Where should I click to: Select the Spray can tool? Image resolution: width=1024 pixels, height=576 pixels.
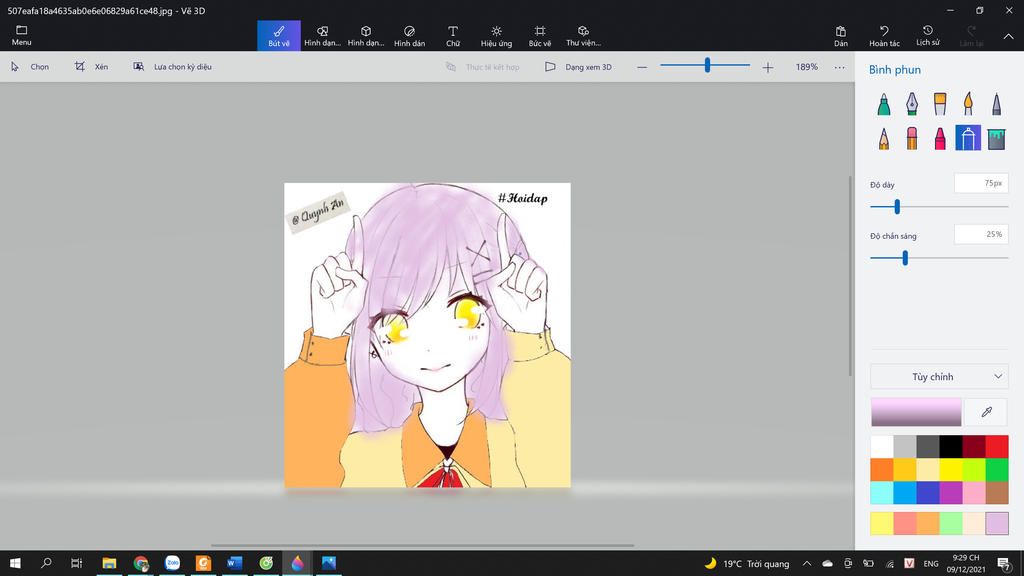pos(968,138)
